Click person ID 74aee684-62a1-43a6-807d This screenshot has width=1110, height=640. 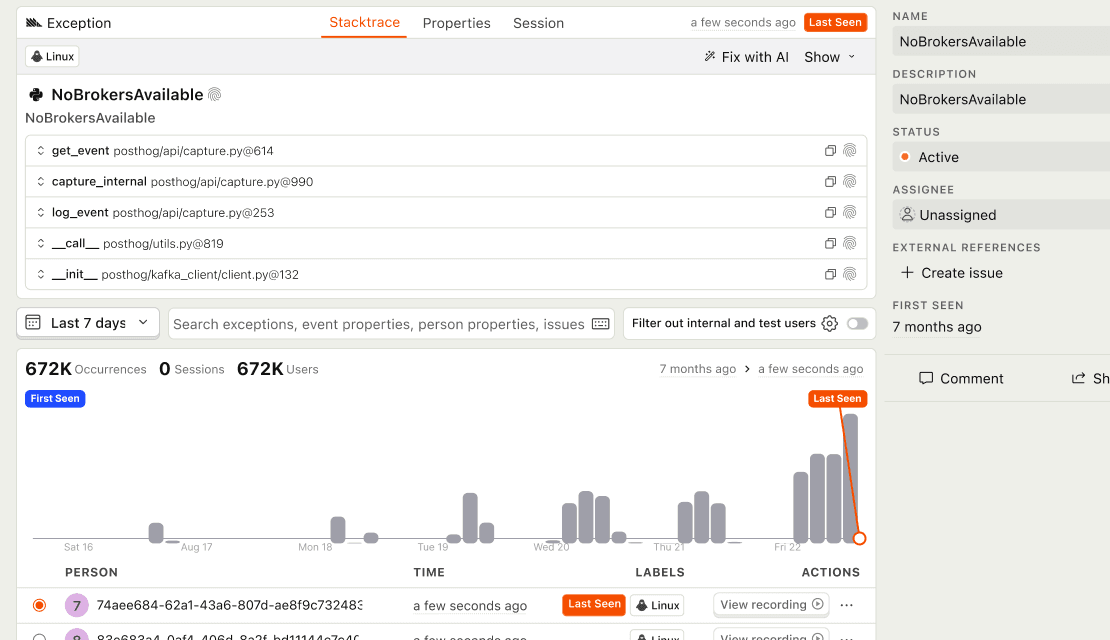tap(229, 605)
